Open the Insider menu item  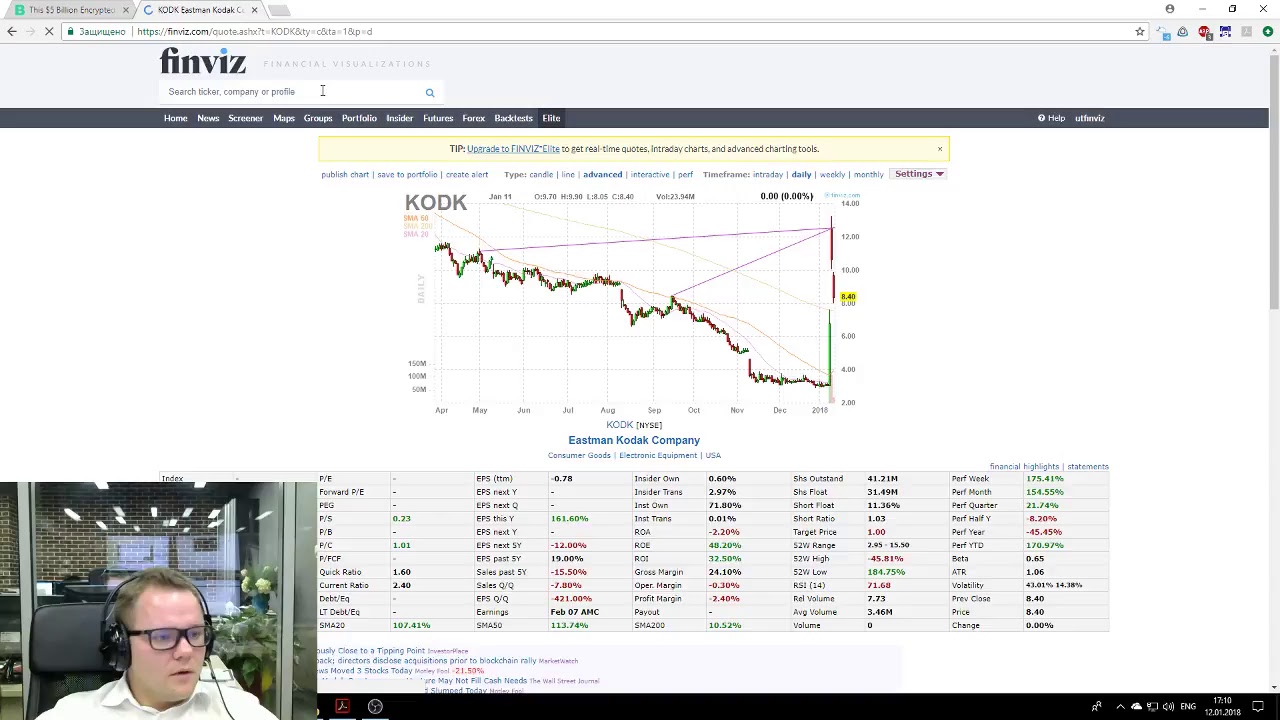[x=399, y=118]
